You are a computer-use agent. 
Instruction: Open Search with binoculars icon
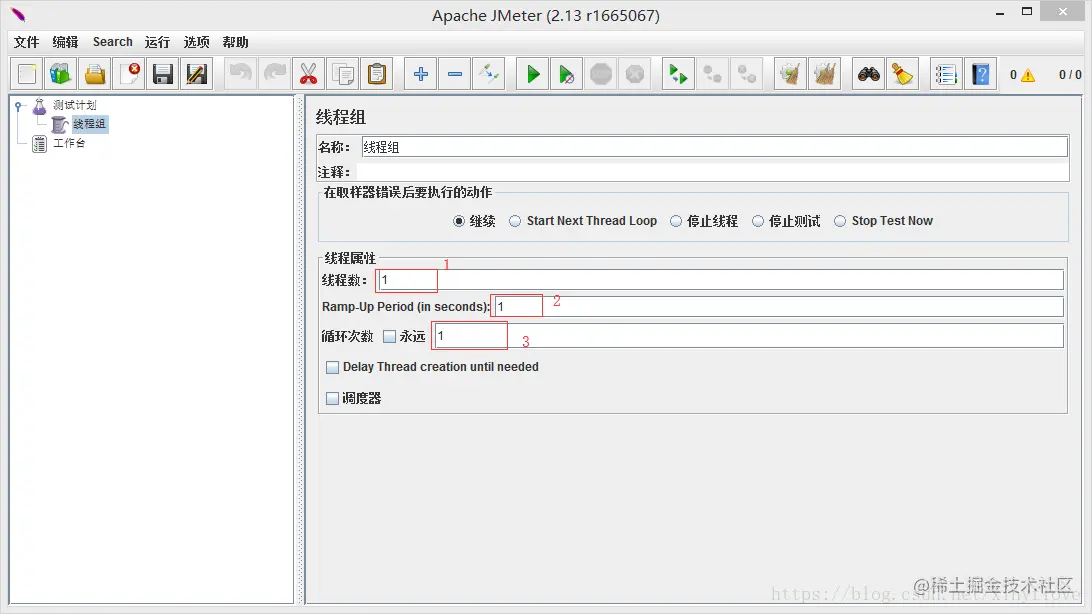click(x=868, y=74)
